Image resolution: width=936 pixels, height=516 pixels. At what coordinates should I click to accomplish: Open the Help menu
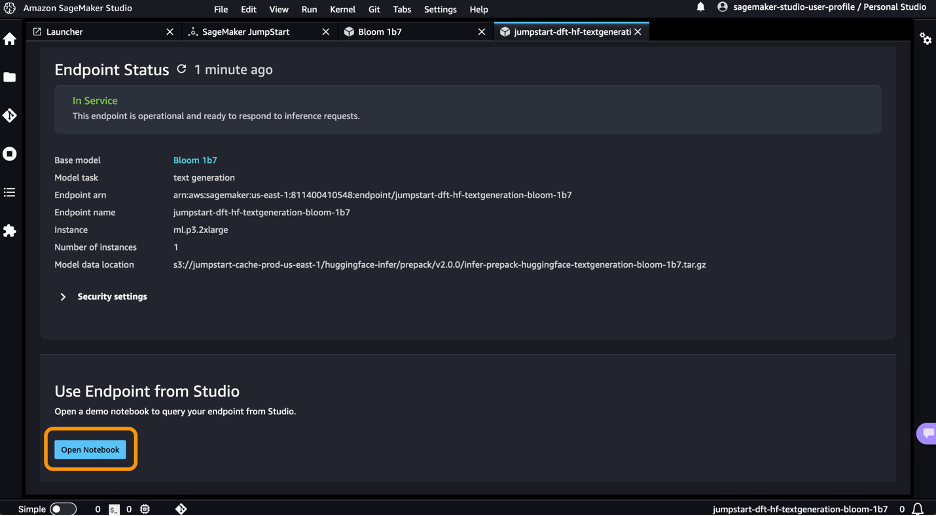coord(479,10)
